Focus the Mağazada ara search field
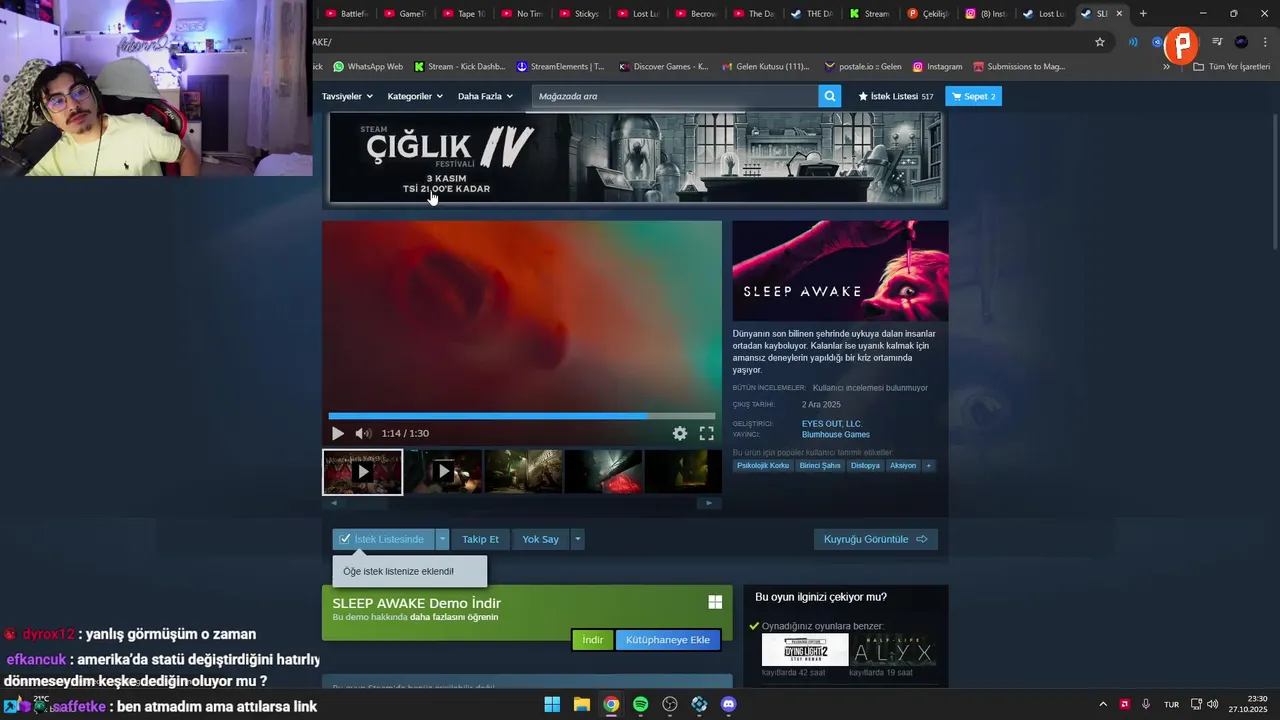The width and height of the screenshot is (1280, 720). pyautogui.click(x=675, y=96)
